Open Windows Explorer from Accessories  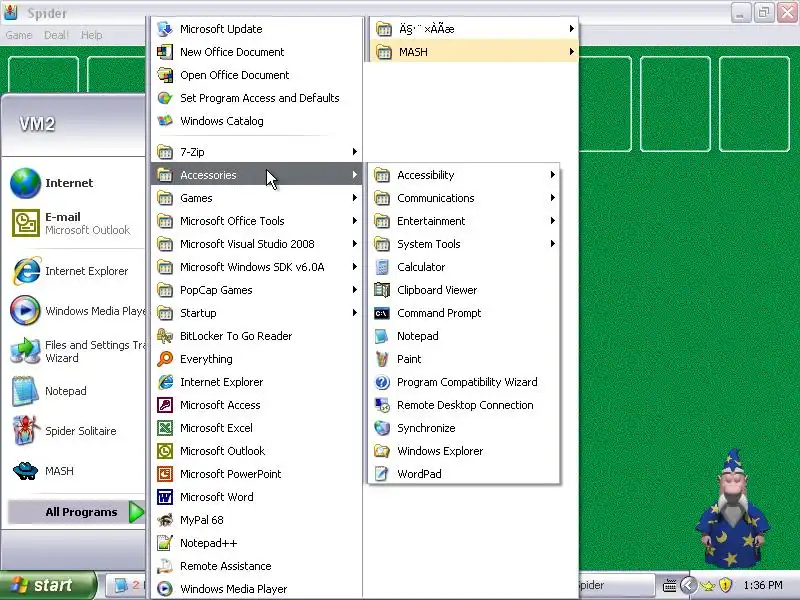point(463,451)
